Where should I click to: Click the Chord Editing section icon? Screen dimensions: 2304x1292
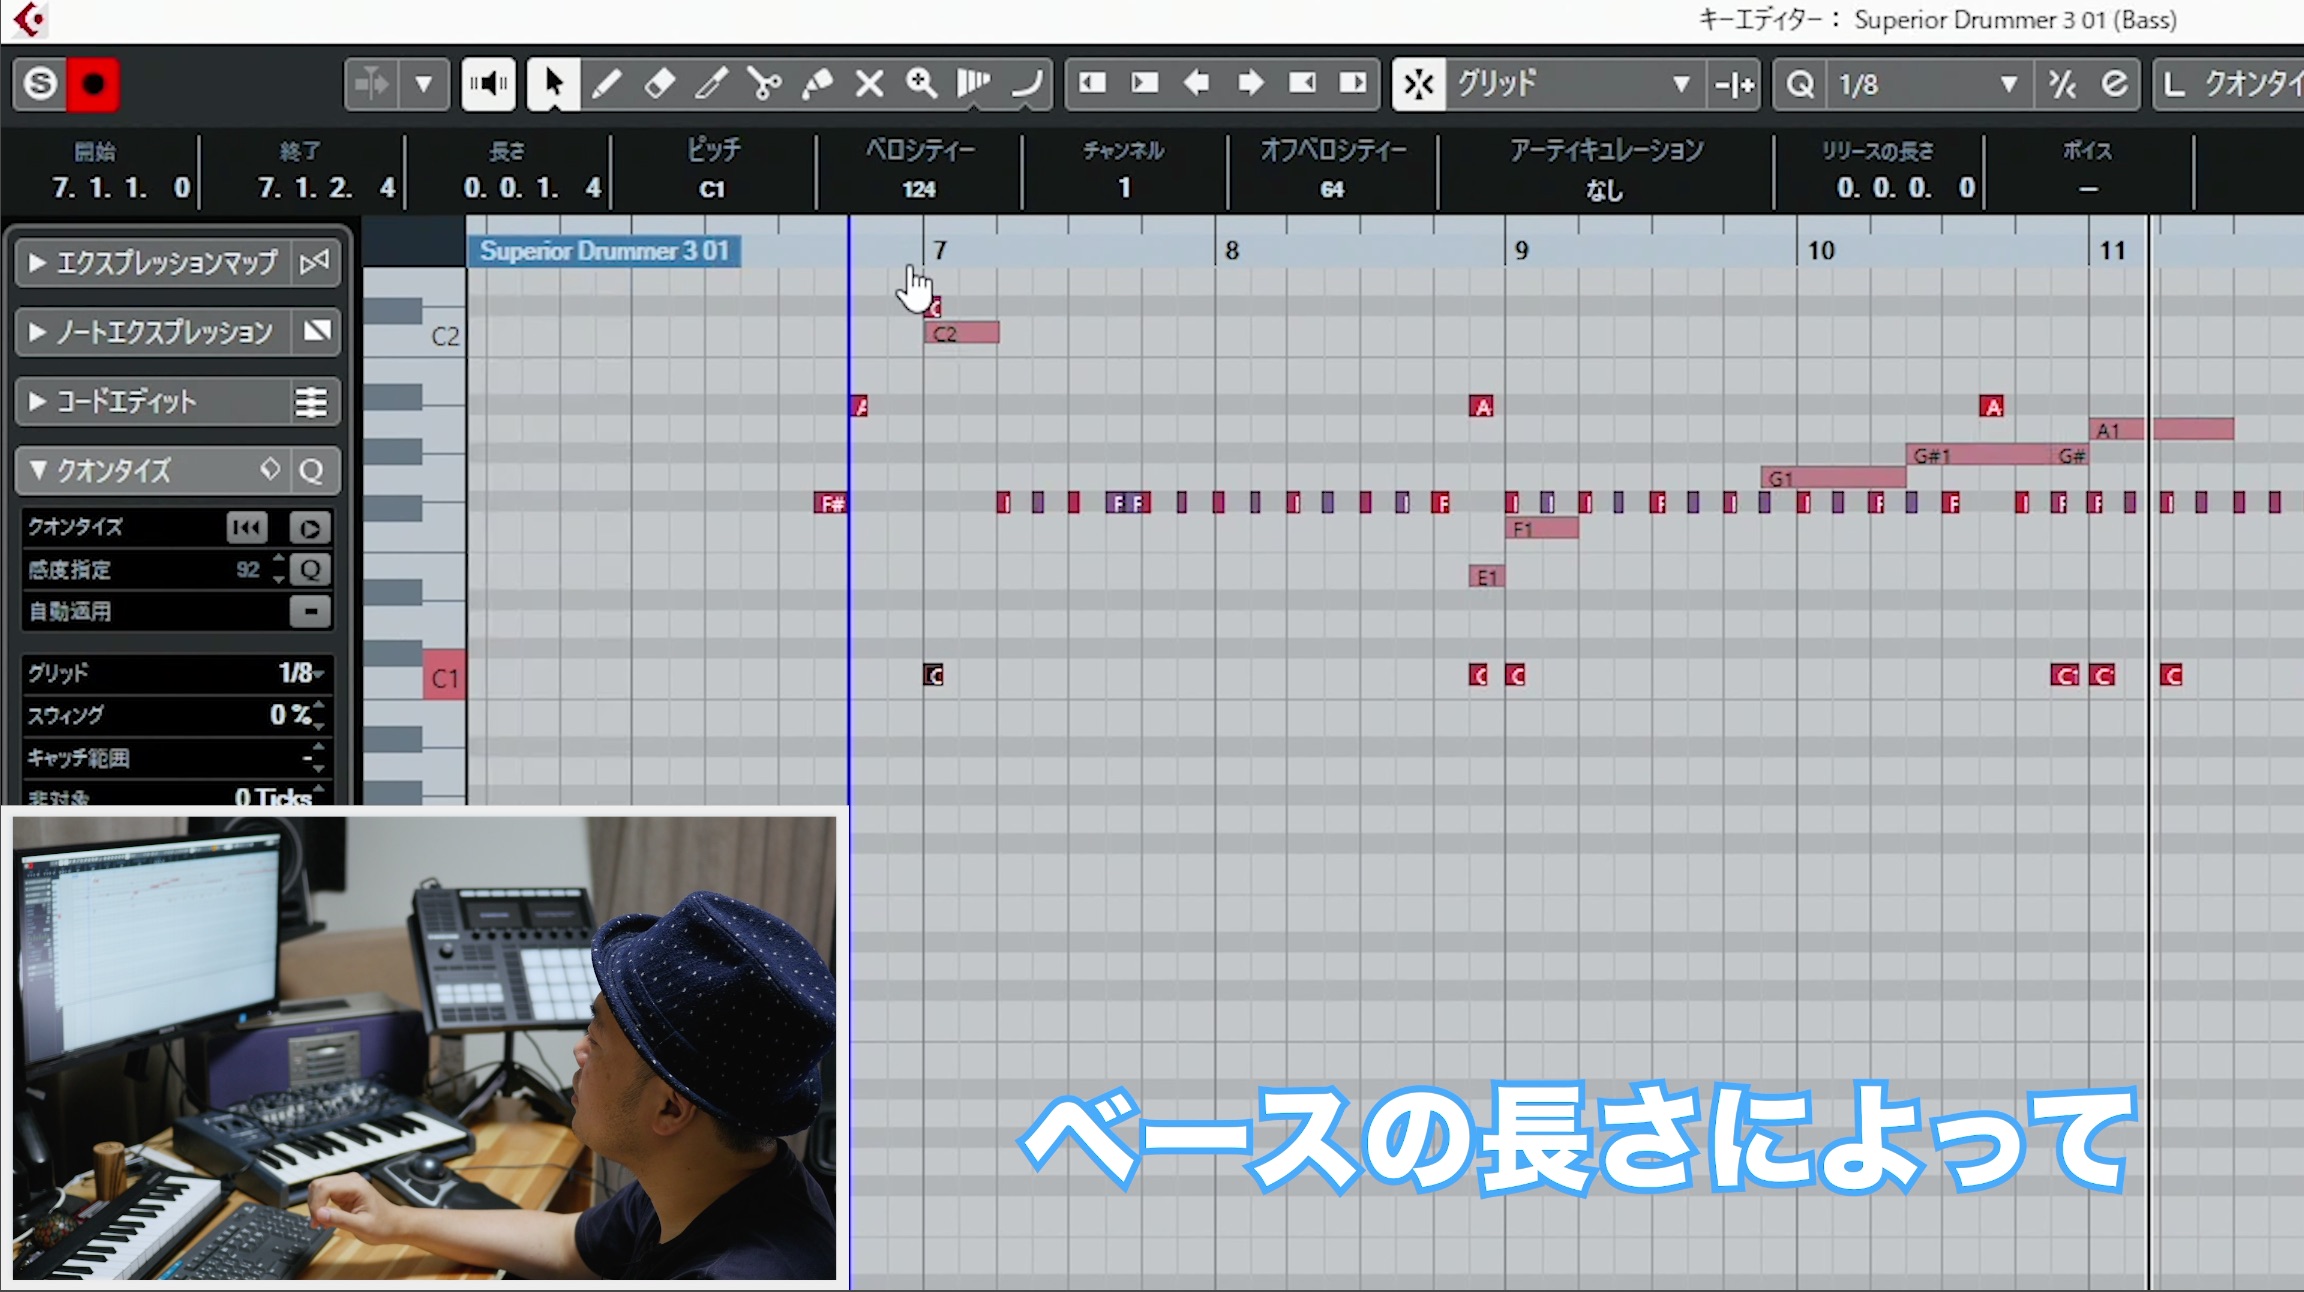pos(312,402)
